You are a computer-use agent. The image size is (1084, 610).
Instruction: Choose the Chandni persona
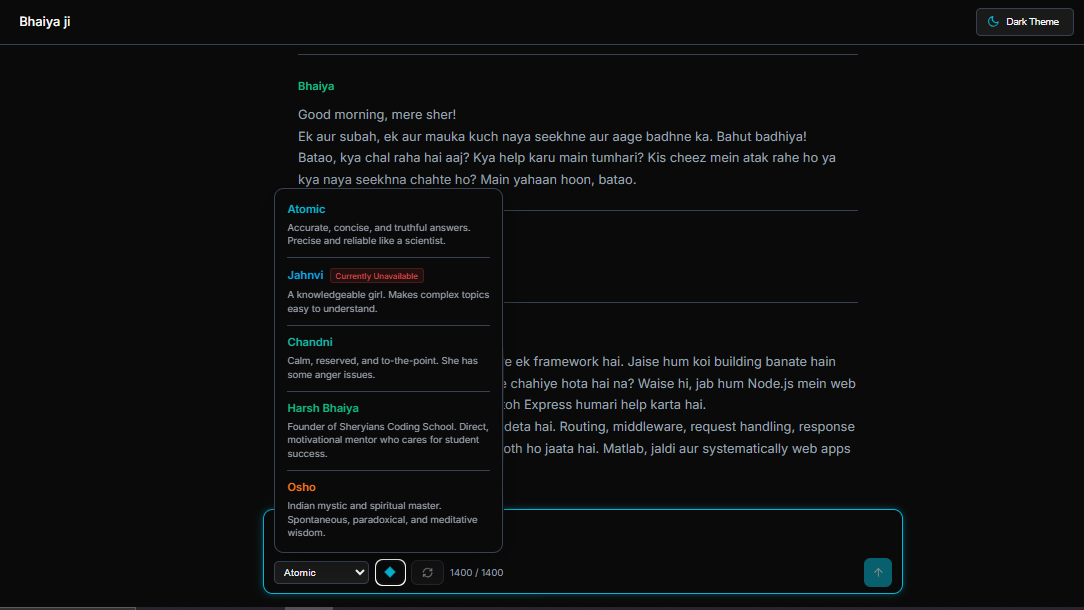(x=310, y=342)
